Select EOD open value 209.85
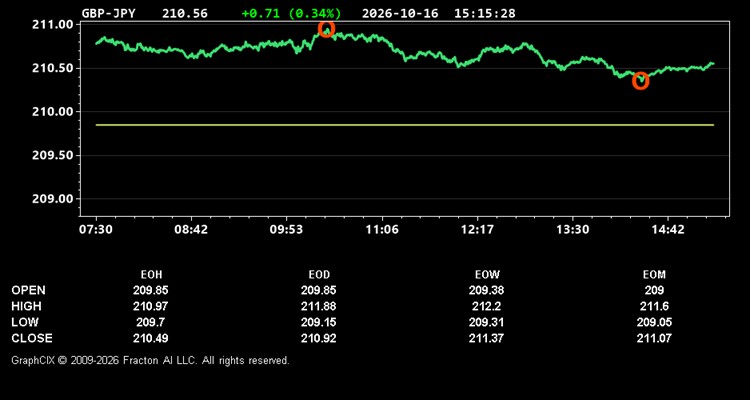This screenshot has height=400, width=750. (319, 290)
